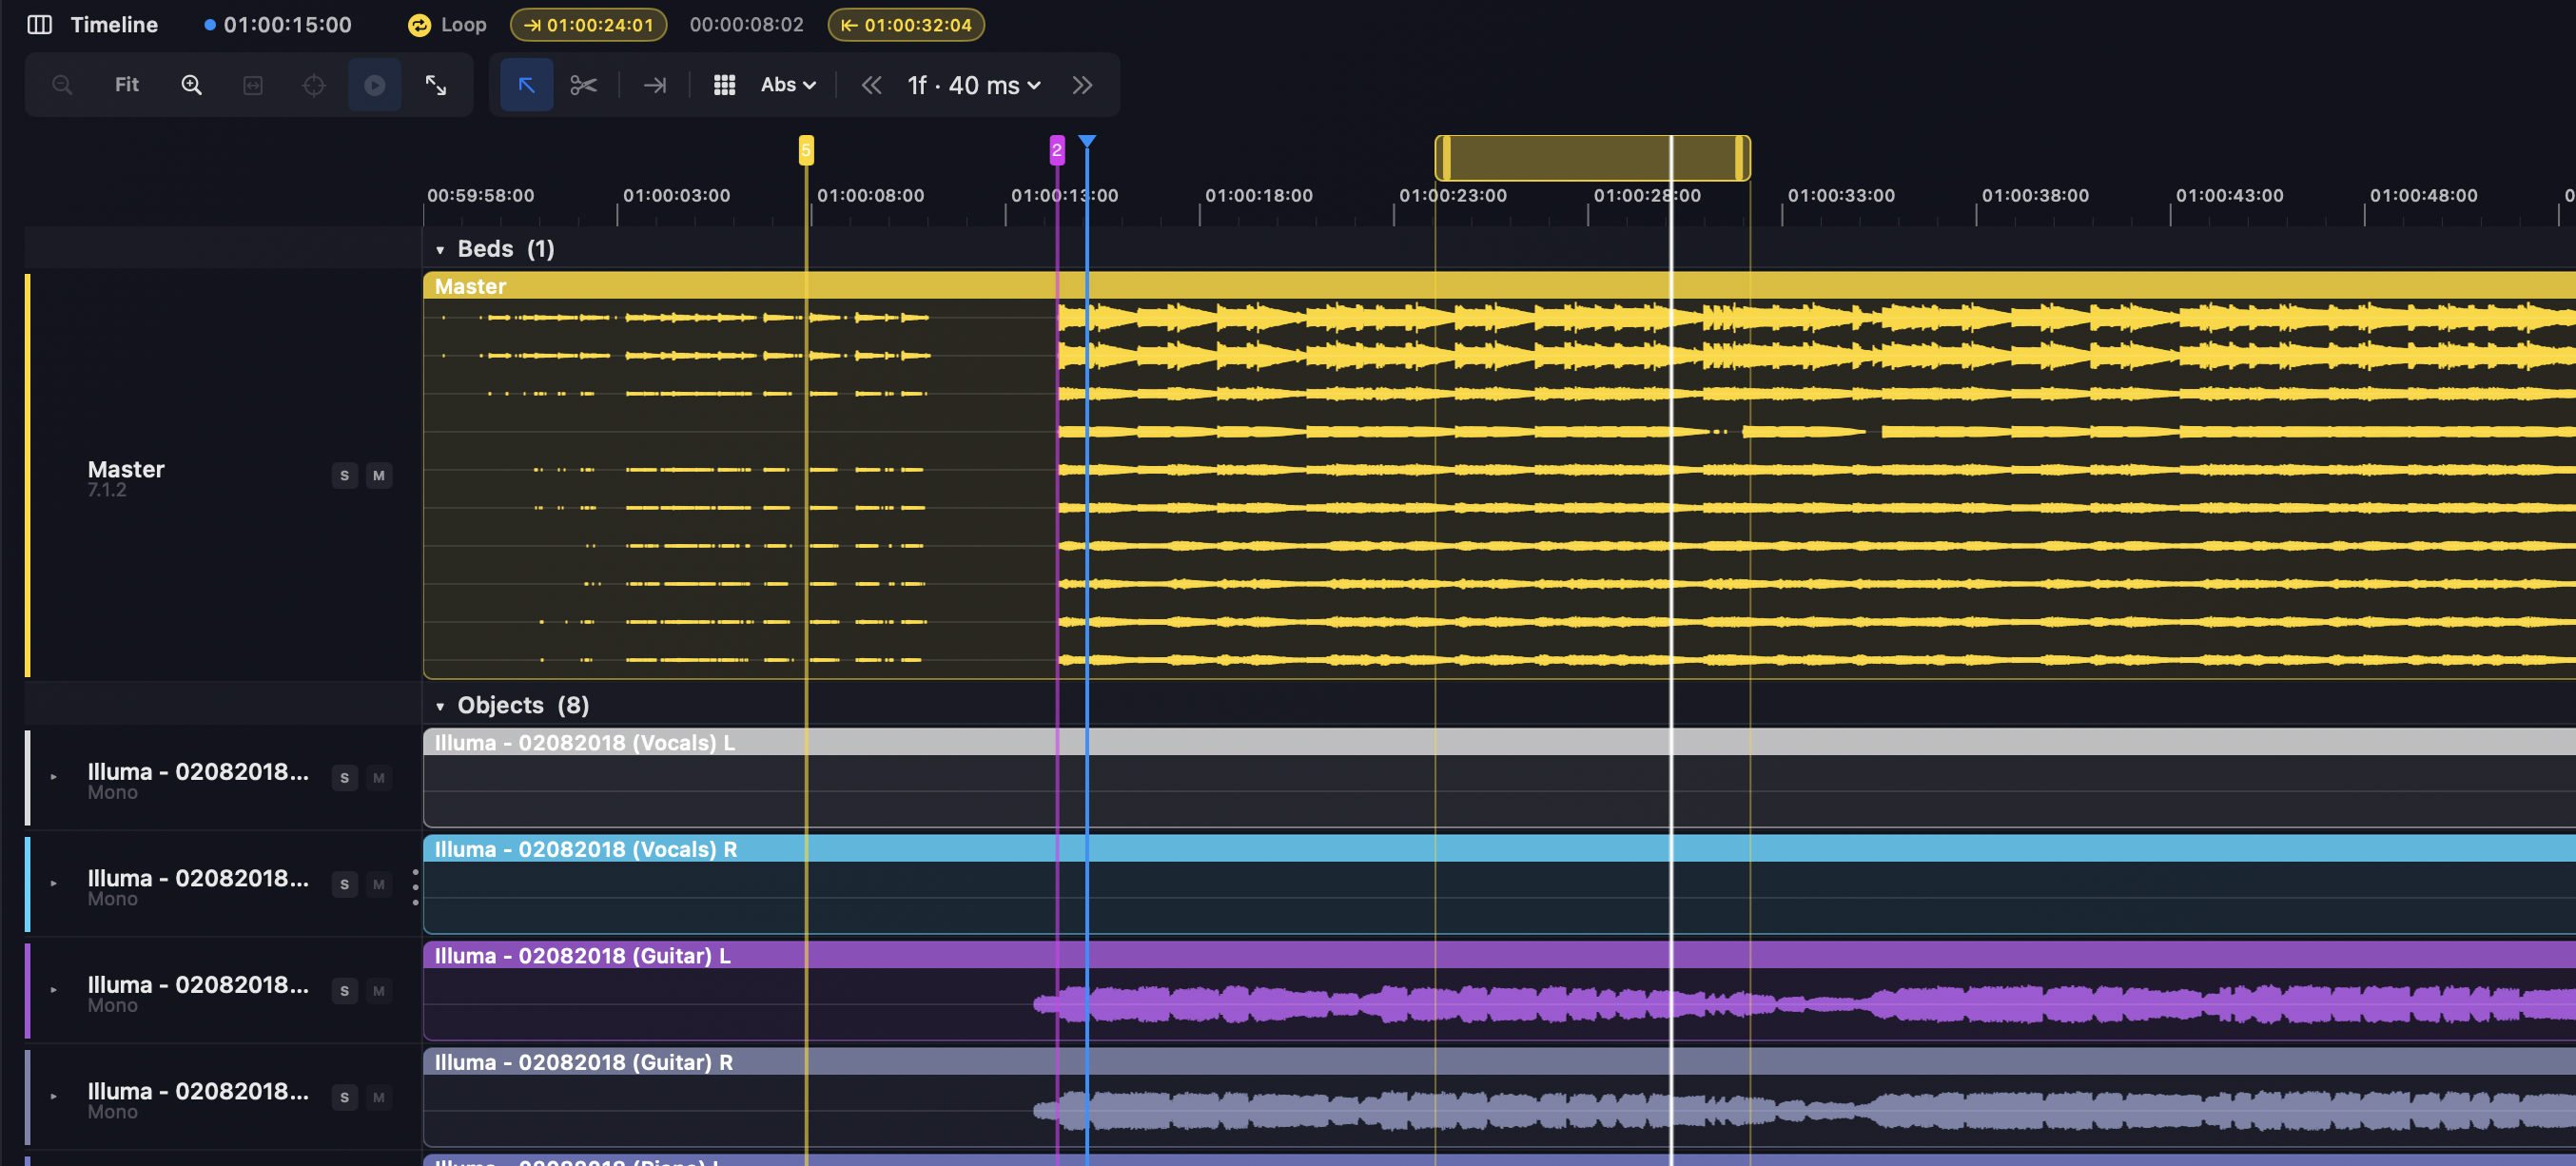Click the grid snap icon

tap(725, 85)
